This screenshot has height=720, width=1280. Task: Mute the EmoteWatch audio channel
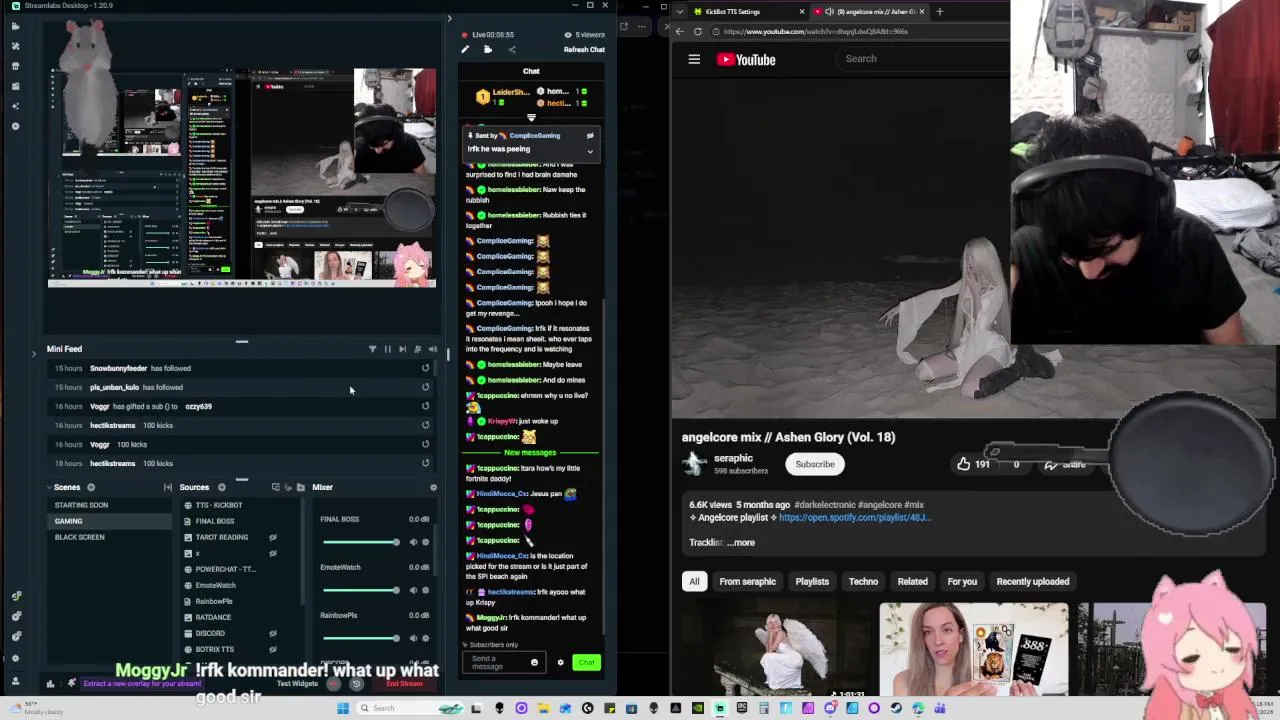pyautogui.click(x=414, y=590)
